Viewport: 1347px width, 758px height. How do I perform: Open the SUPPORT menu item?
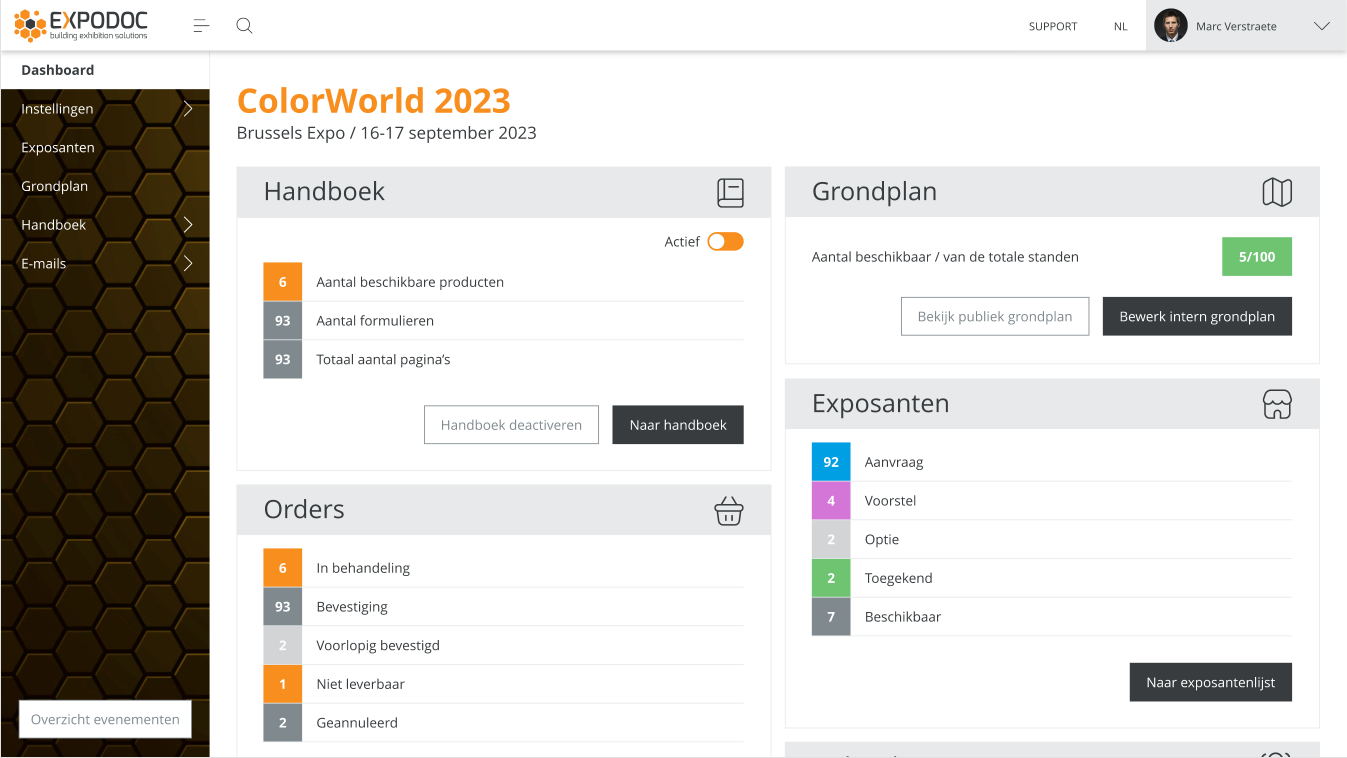[1052, 25]
